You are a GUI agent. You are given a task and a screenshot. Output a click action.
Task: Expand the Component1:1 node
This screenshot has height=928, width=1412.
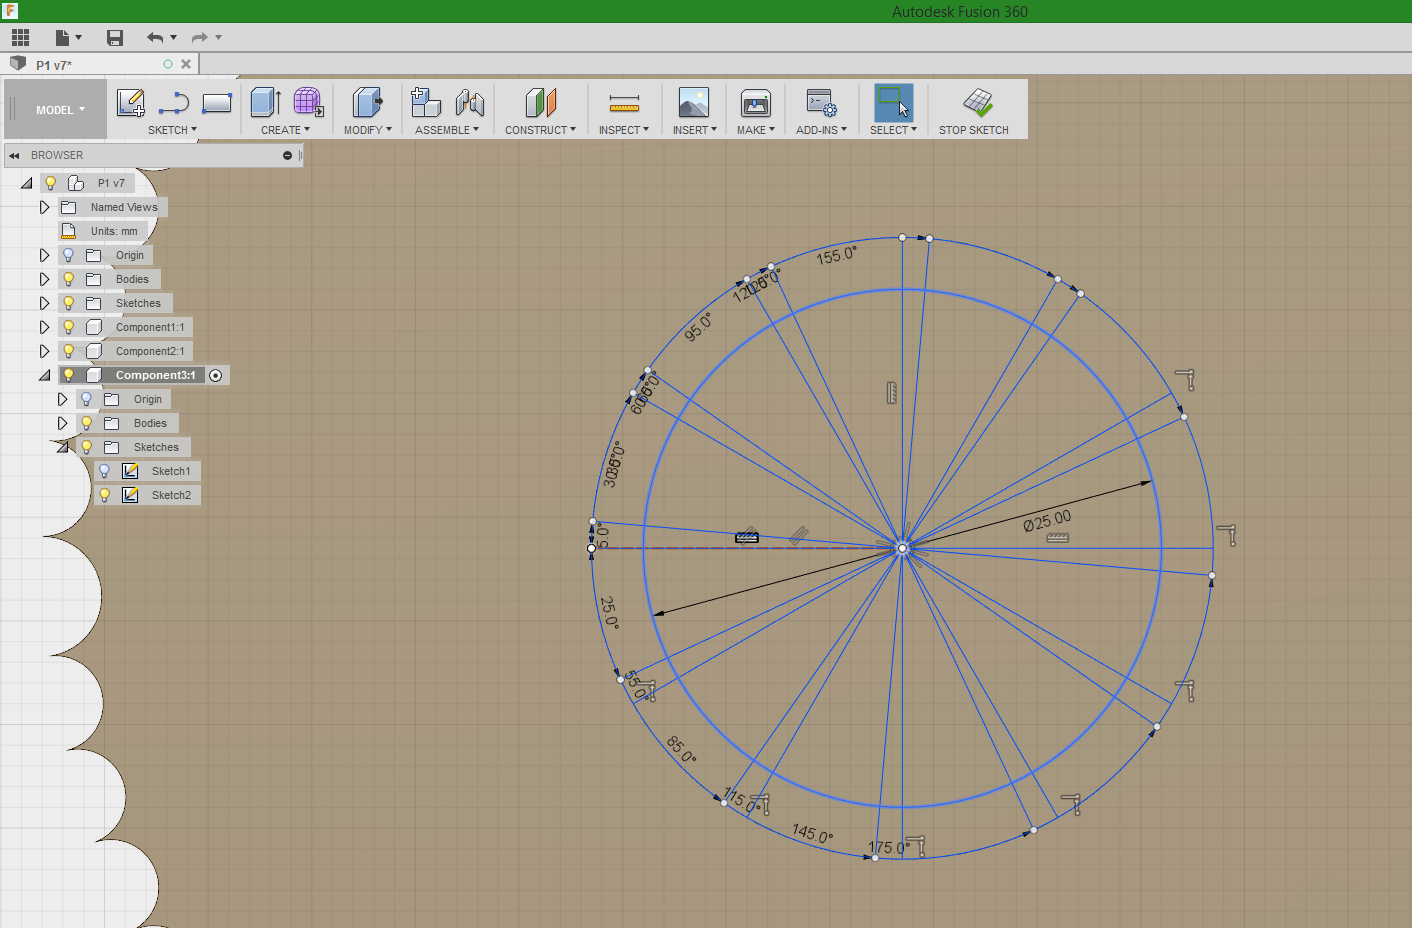click(44, 327)
